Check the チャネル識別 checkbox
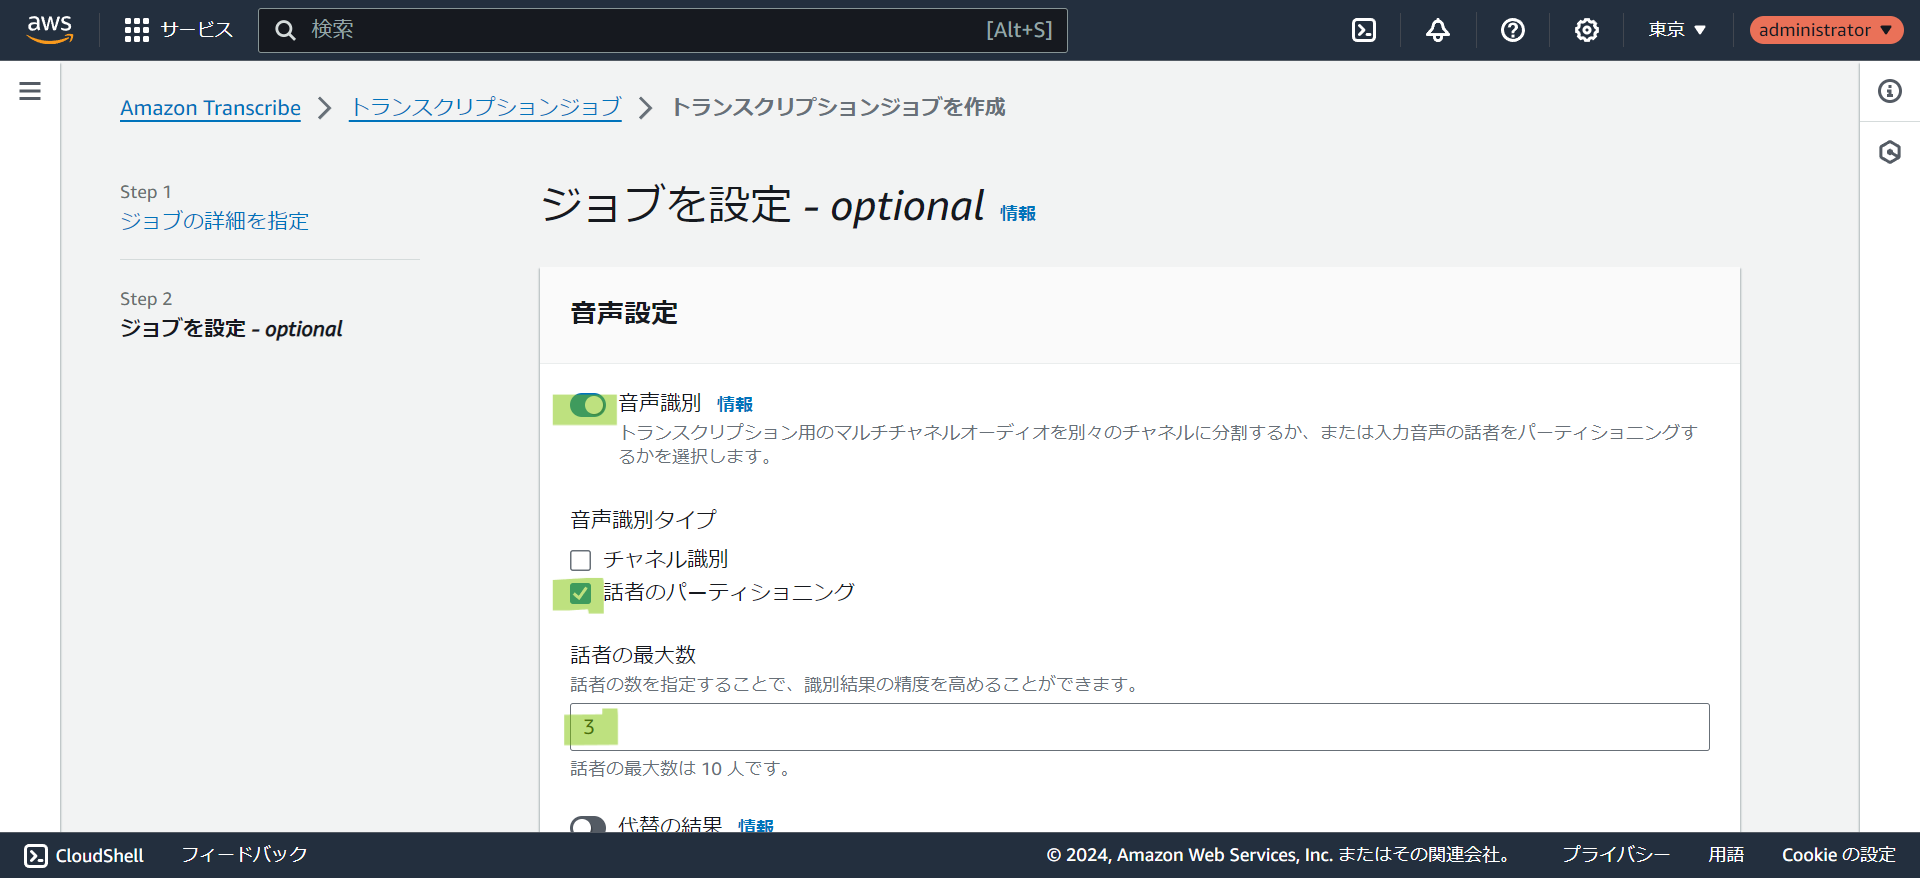 [x=581, y=560]
